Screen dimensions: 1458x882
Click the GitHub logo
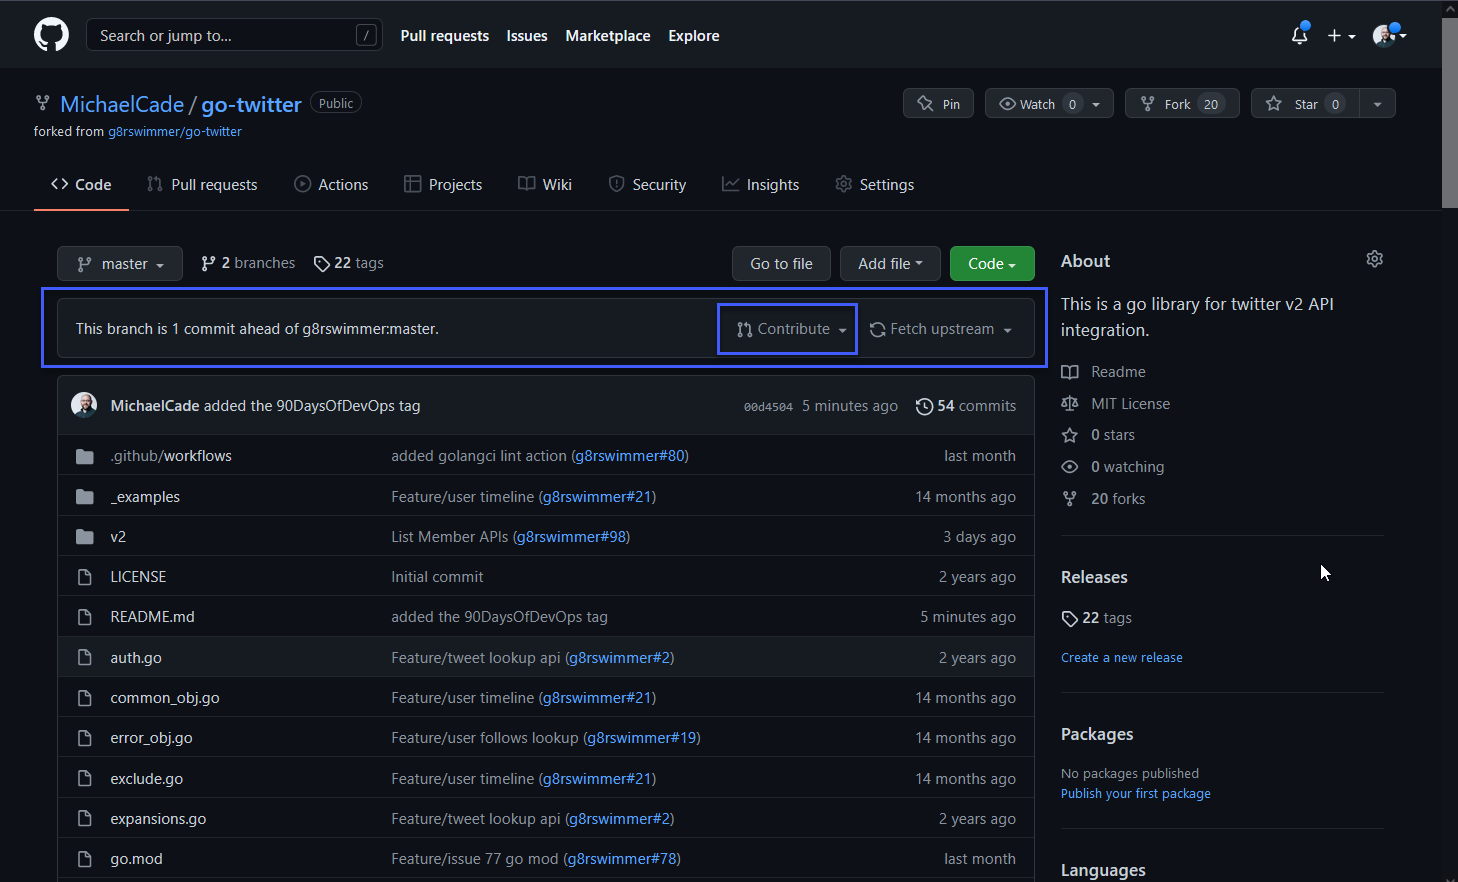(x=50, y=34)
